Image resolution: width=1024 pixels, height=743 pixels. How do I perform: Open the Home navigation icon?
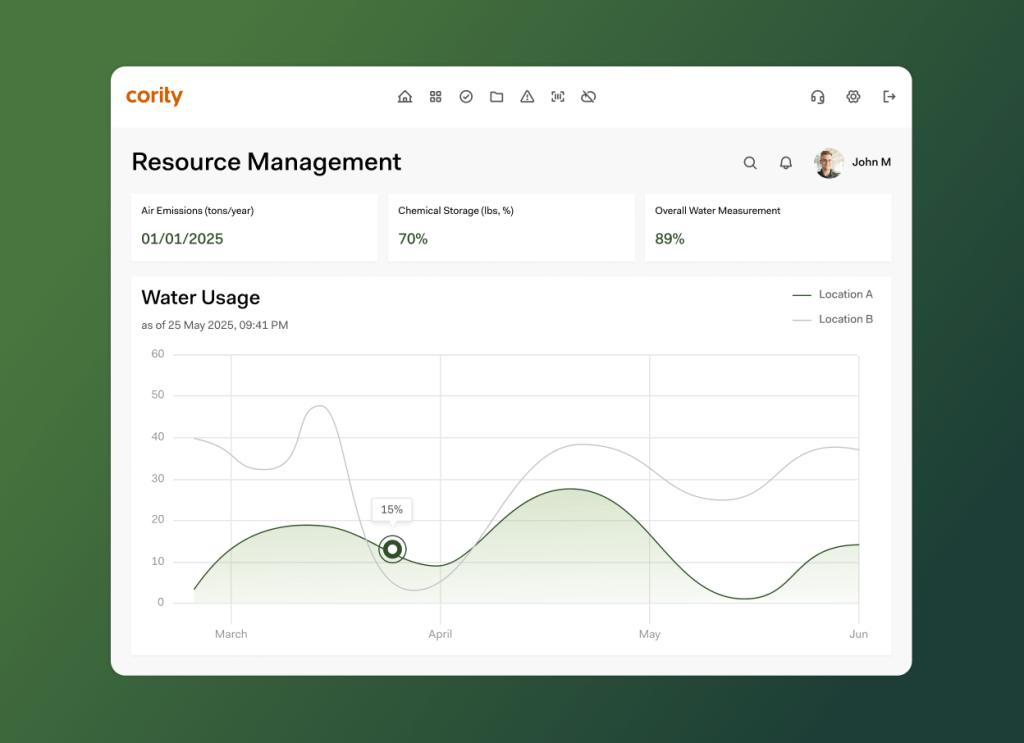point(405,96)
